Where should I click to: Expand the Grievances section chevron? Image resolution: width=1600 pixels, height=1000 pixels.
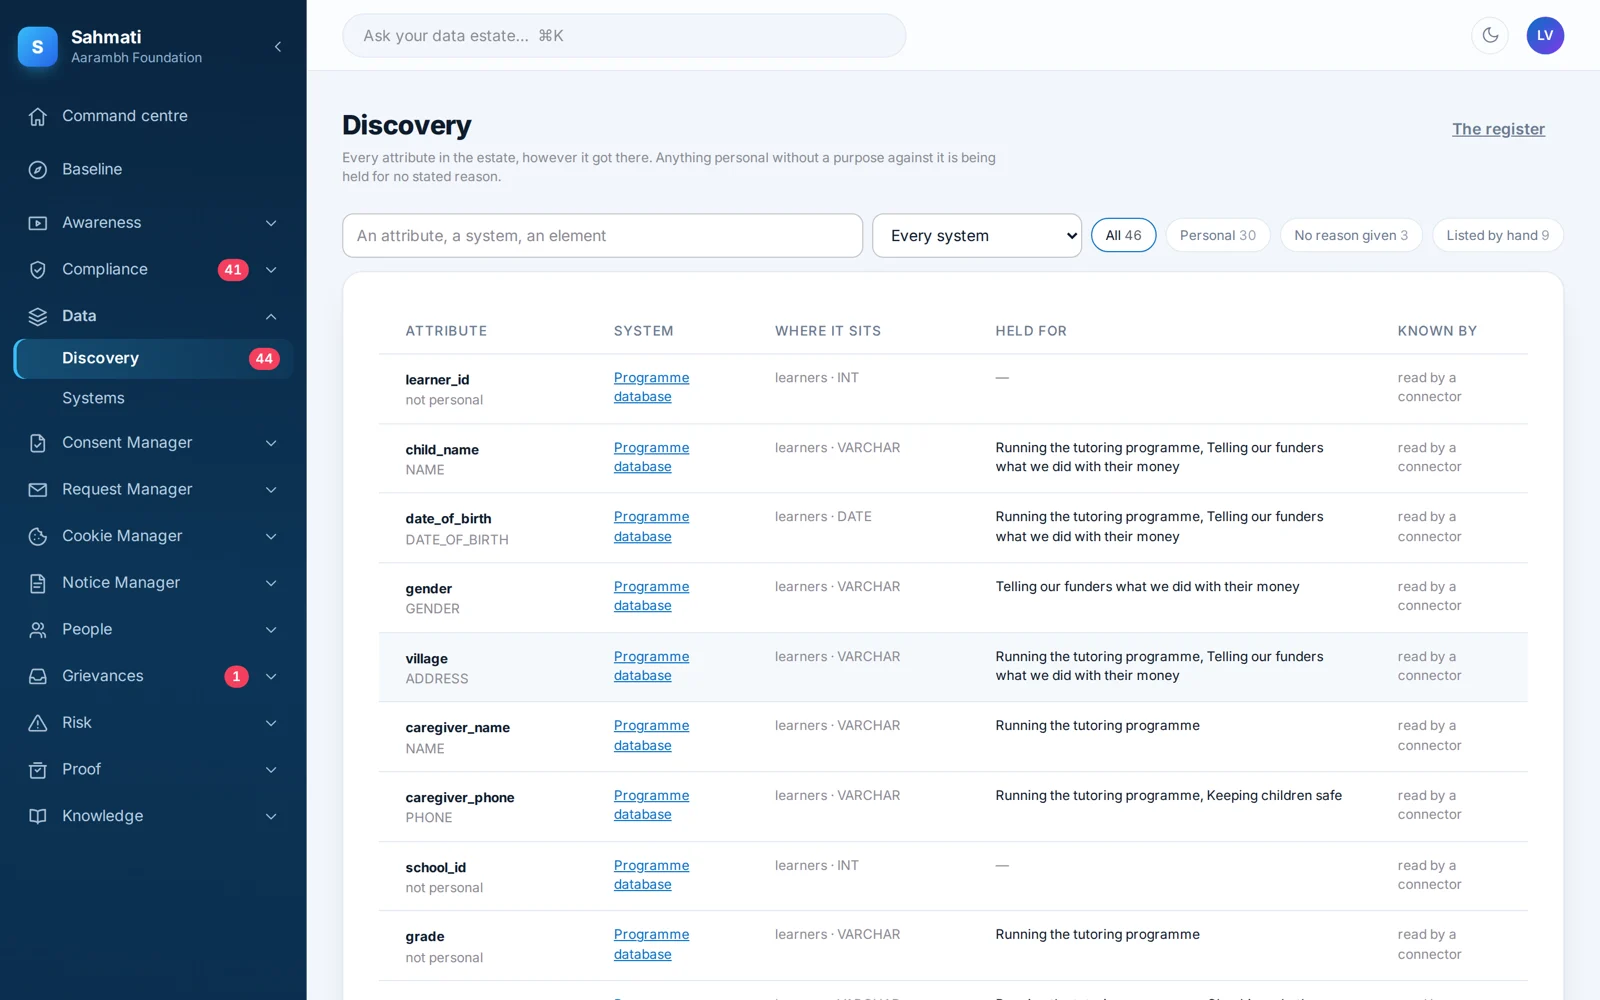(271, 676)
